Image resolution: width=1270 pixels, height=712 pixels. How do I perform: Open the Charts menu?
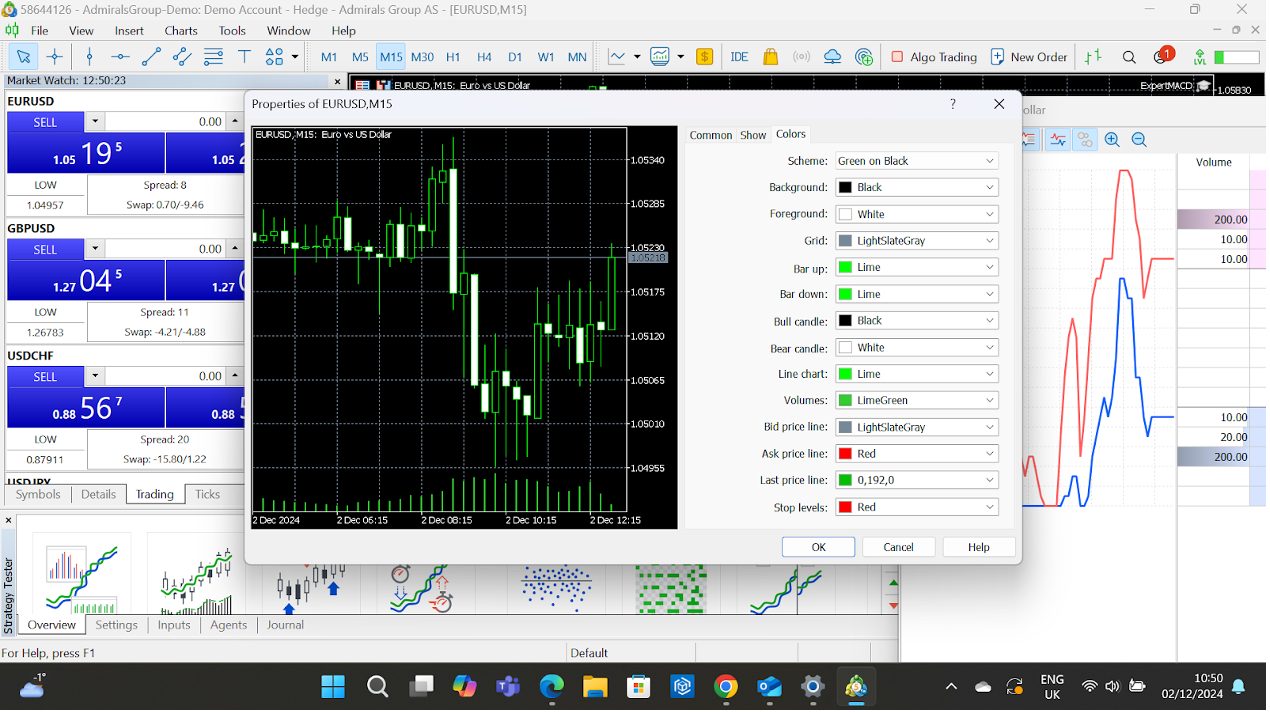click(181, 31)
